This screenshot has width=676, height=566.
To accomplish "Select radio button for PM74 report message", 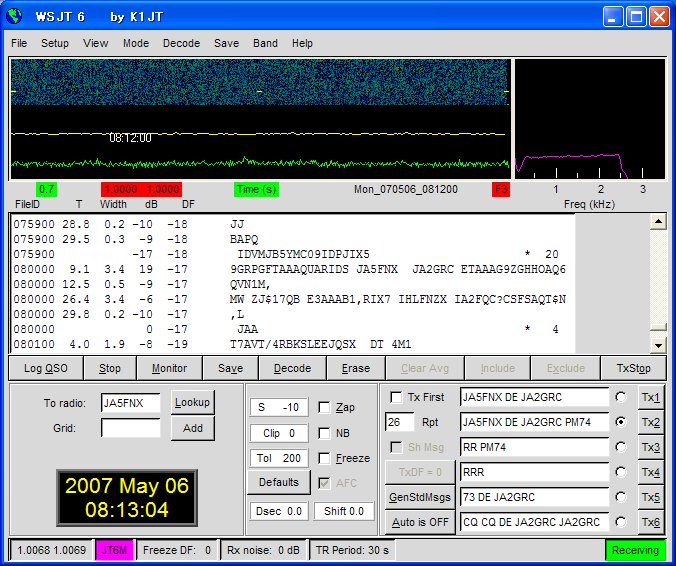I will coord(620,422).
